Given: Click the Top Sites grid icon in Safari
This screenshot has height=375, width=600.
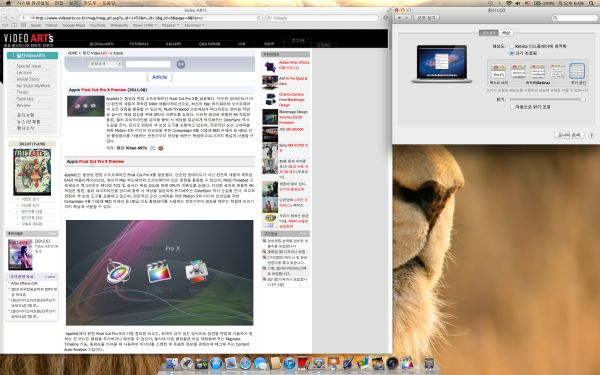Looking at the screenshot, I should [23, 25].
